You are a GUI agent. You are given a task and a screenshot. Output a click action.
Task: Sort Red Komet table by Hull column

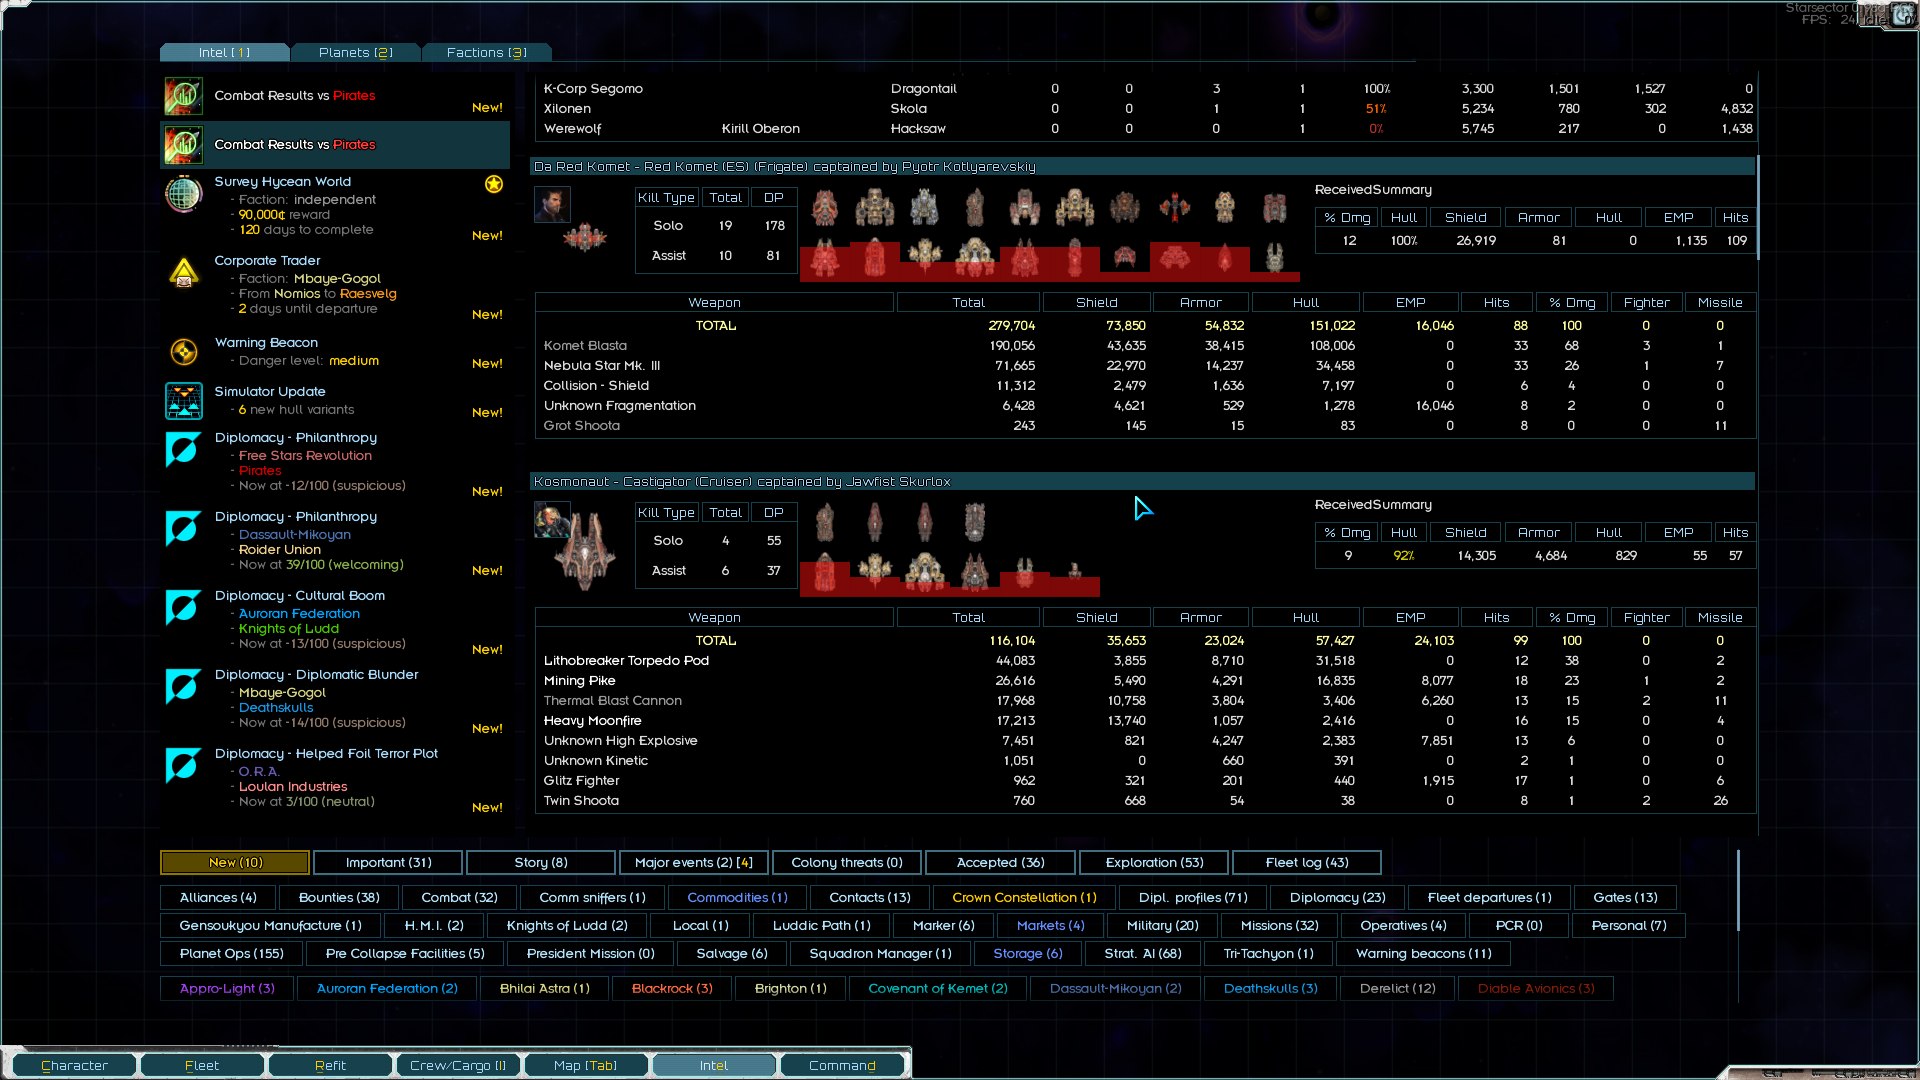(1305, 302)
